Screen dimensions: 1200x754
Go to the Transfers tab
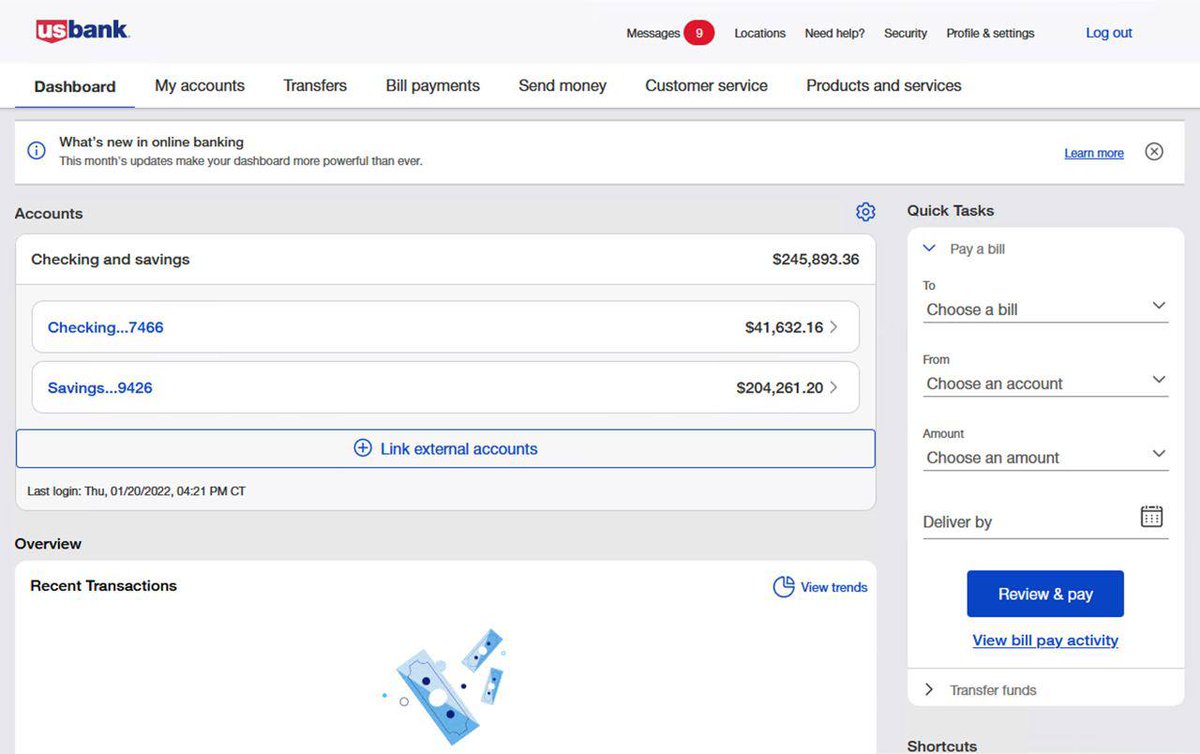pyautogui.click(x=315, y=86)
